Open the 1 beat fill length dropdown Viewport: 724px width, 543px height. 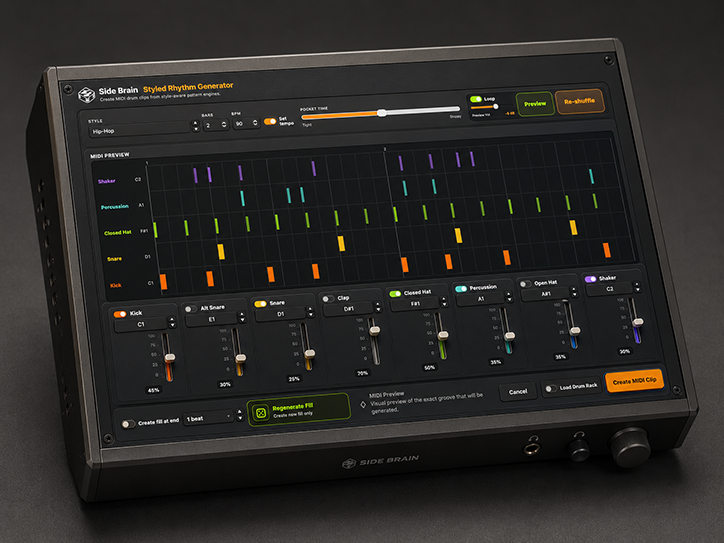pyautogui.click(x=208, y=418)
